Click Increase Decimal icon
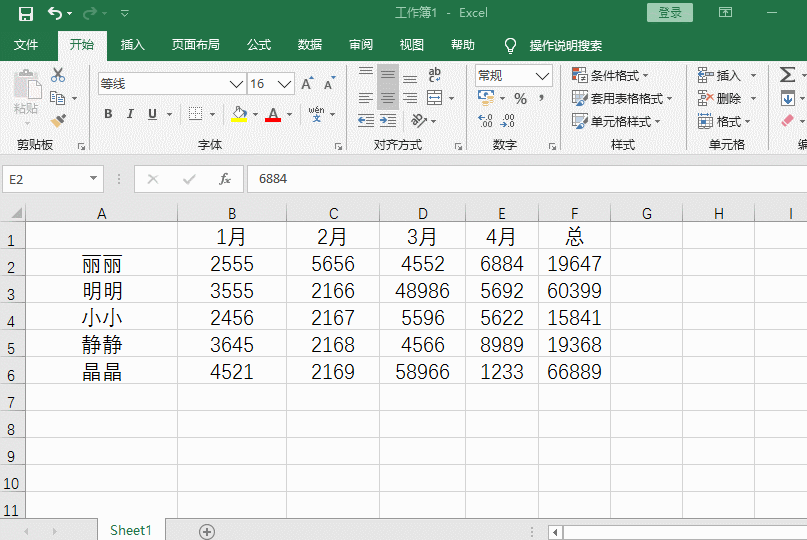The height and width of the screenshot is (540, 807). pyautogui.click(x=485, y=121)
